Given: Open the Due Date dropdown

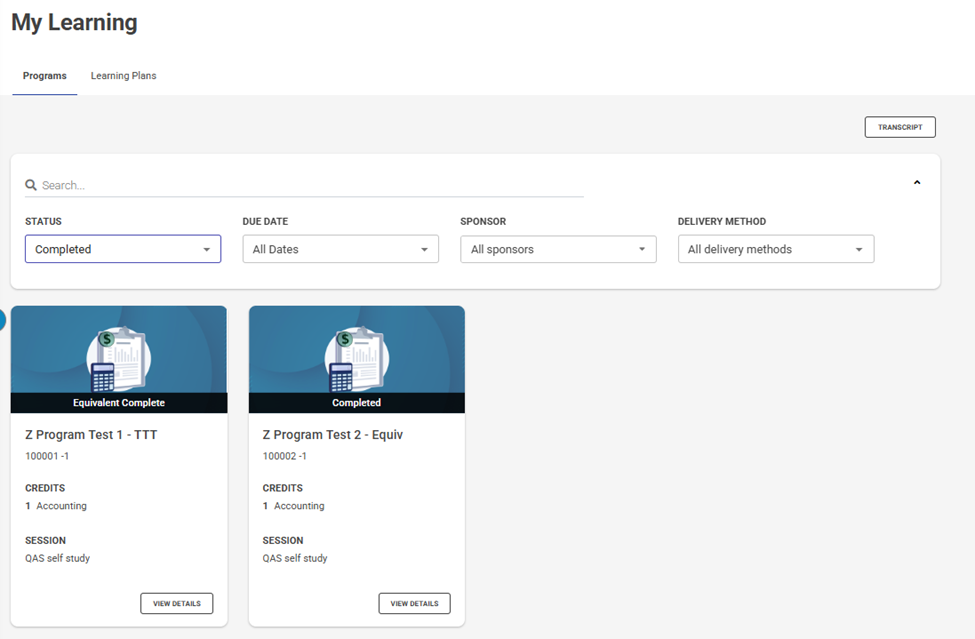Looking at the screenshot, I should 340,249.
